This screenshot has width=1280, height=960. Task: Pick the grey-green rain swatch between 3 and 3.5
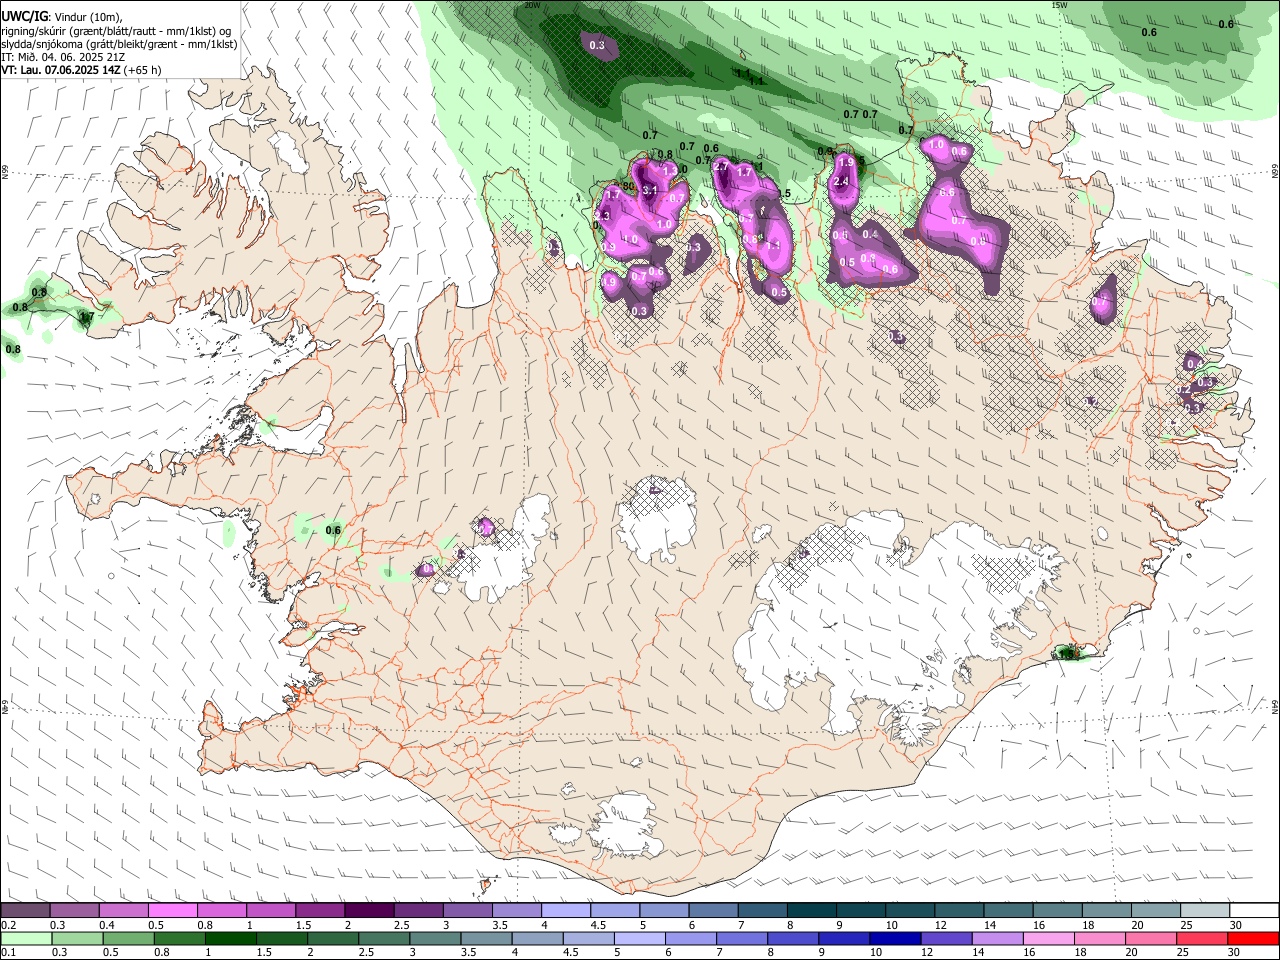pos(435,938)
